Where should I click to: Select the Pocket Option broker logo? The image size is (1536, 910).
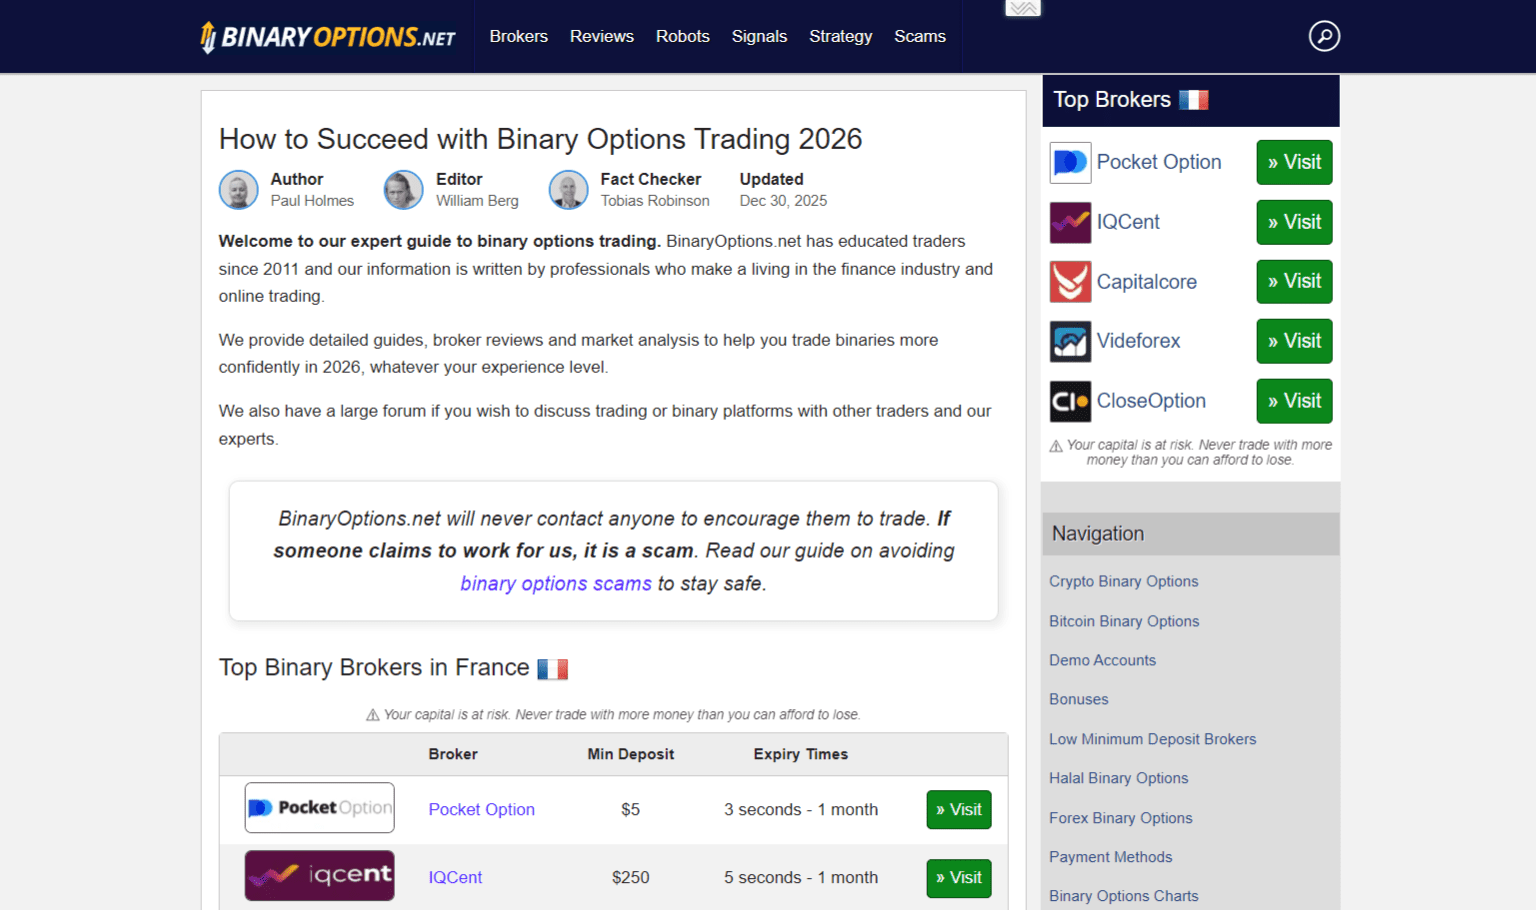tap(1069, 162)
